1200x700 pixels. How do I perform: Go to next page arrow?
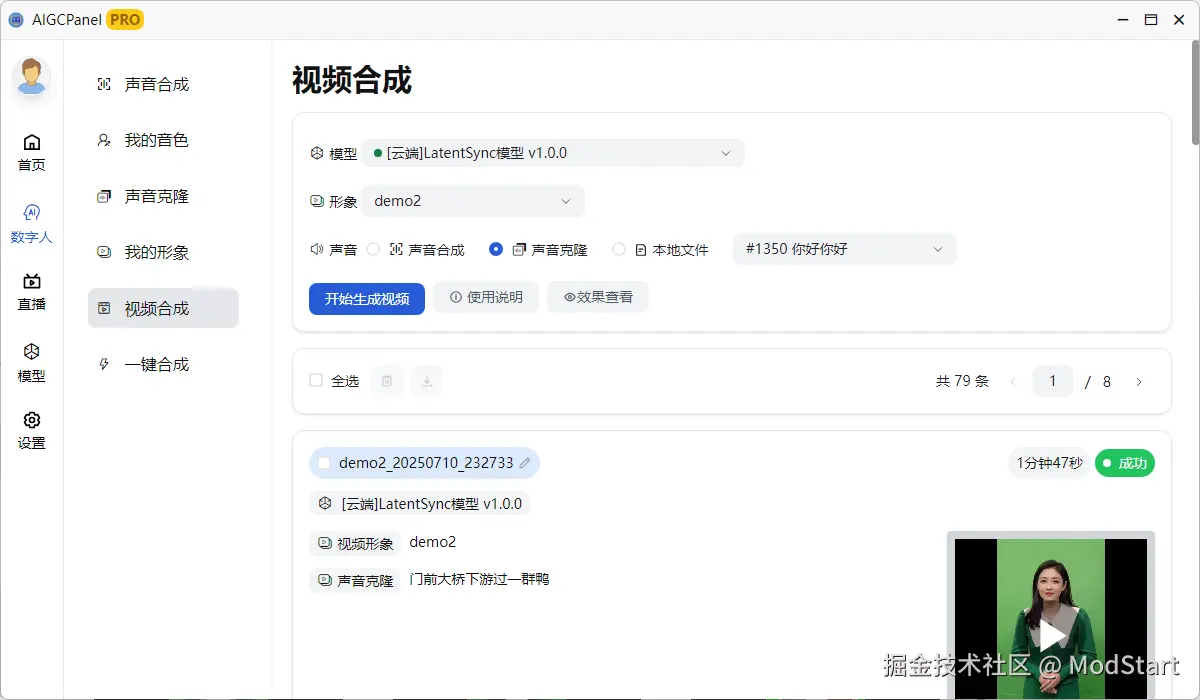tap(1138, 381)
